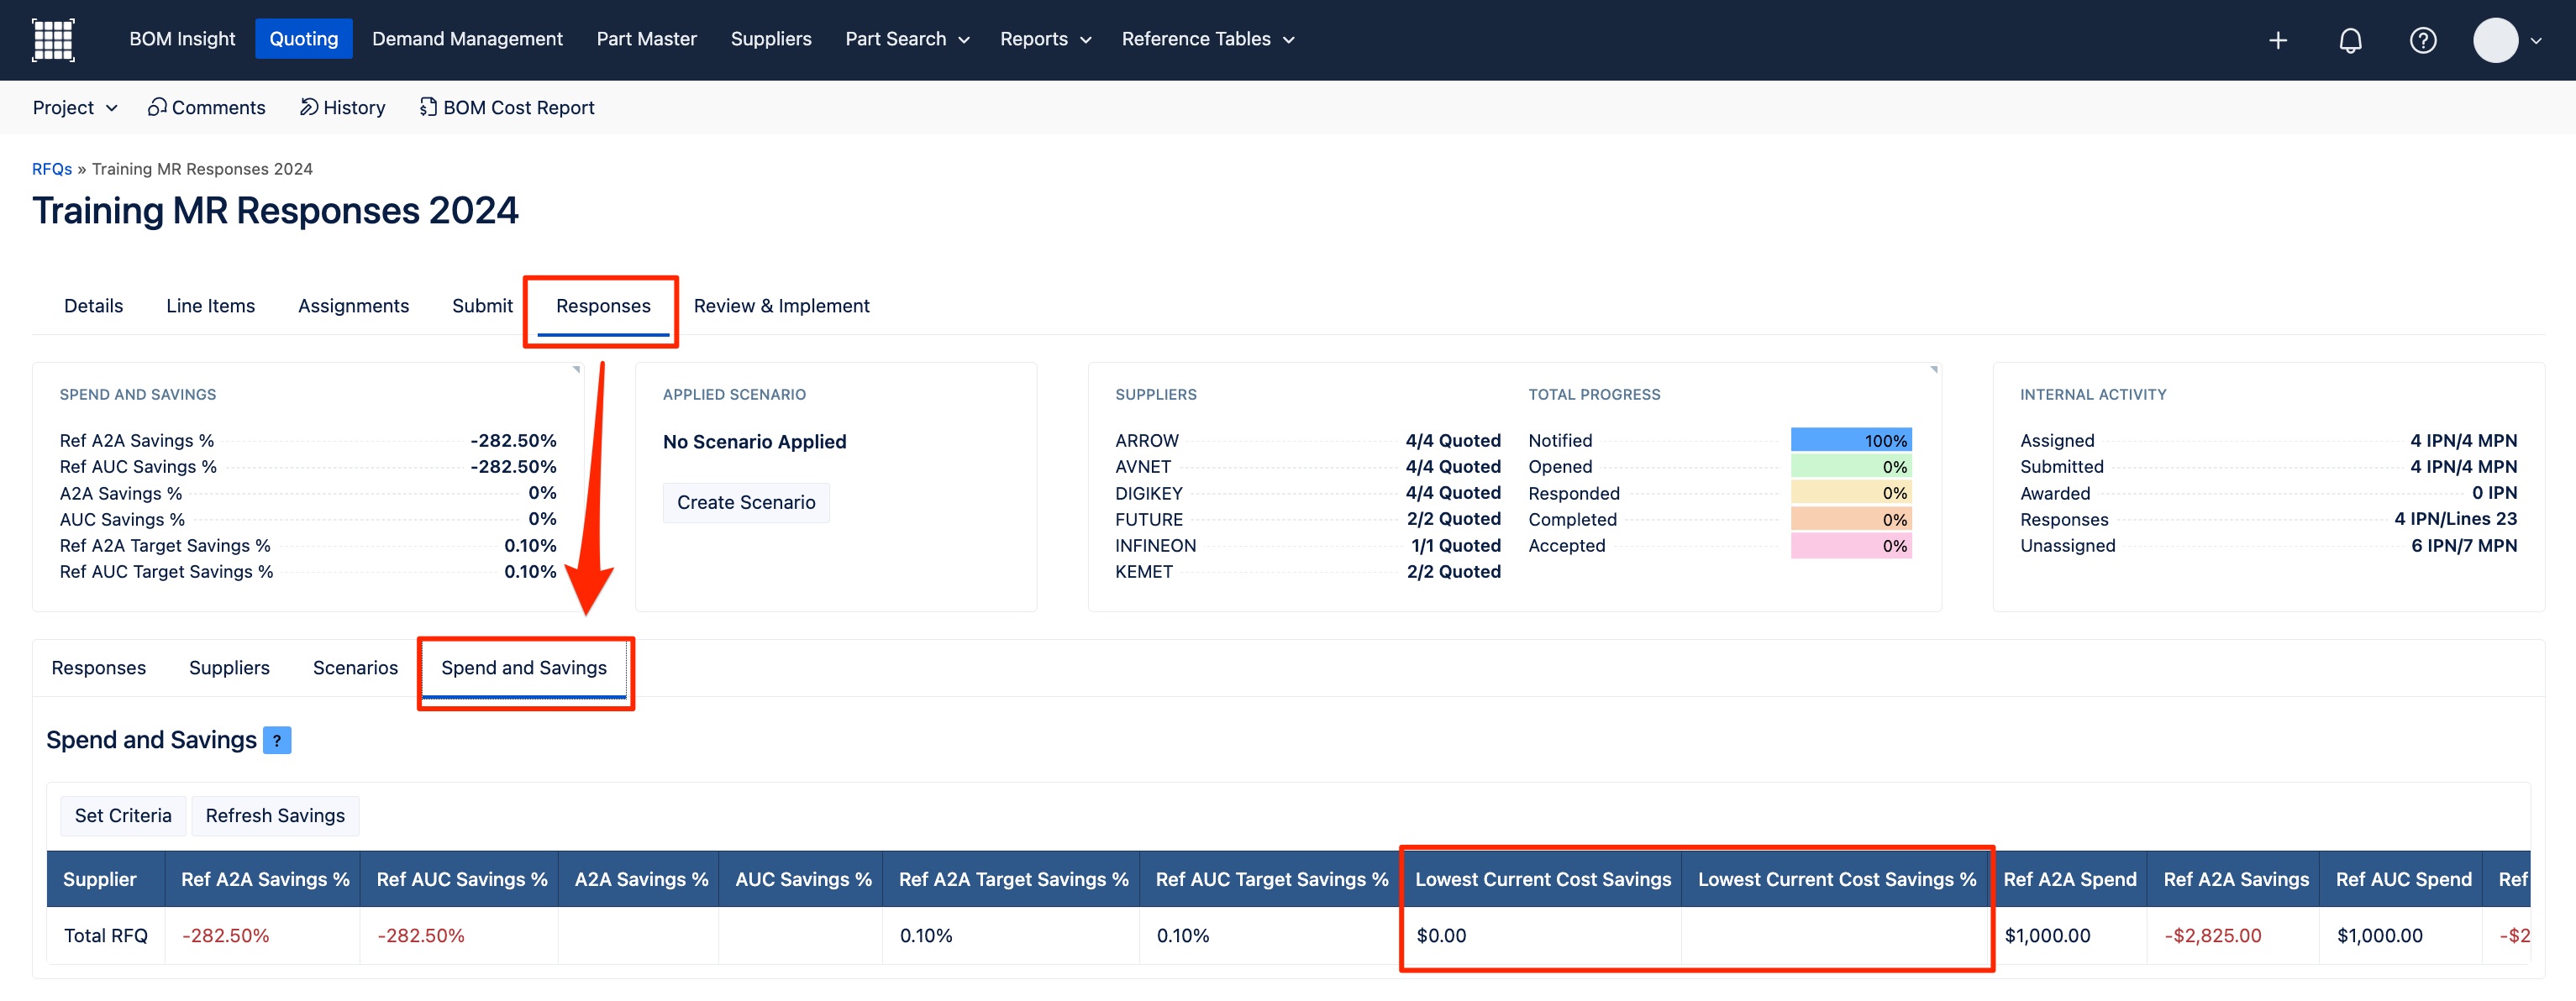Viewport: 2576px width, 1001px height.
Task: Click the Refresh Savings button
Action: click(275, 816)
